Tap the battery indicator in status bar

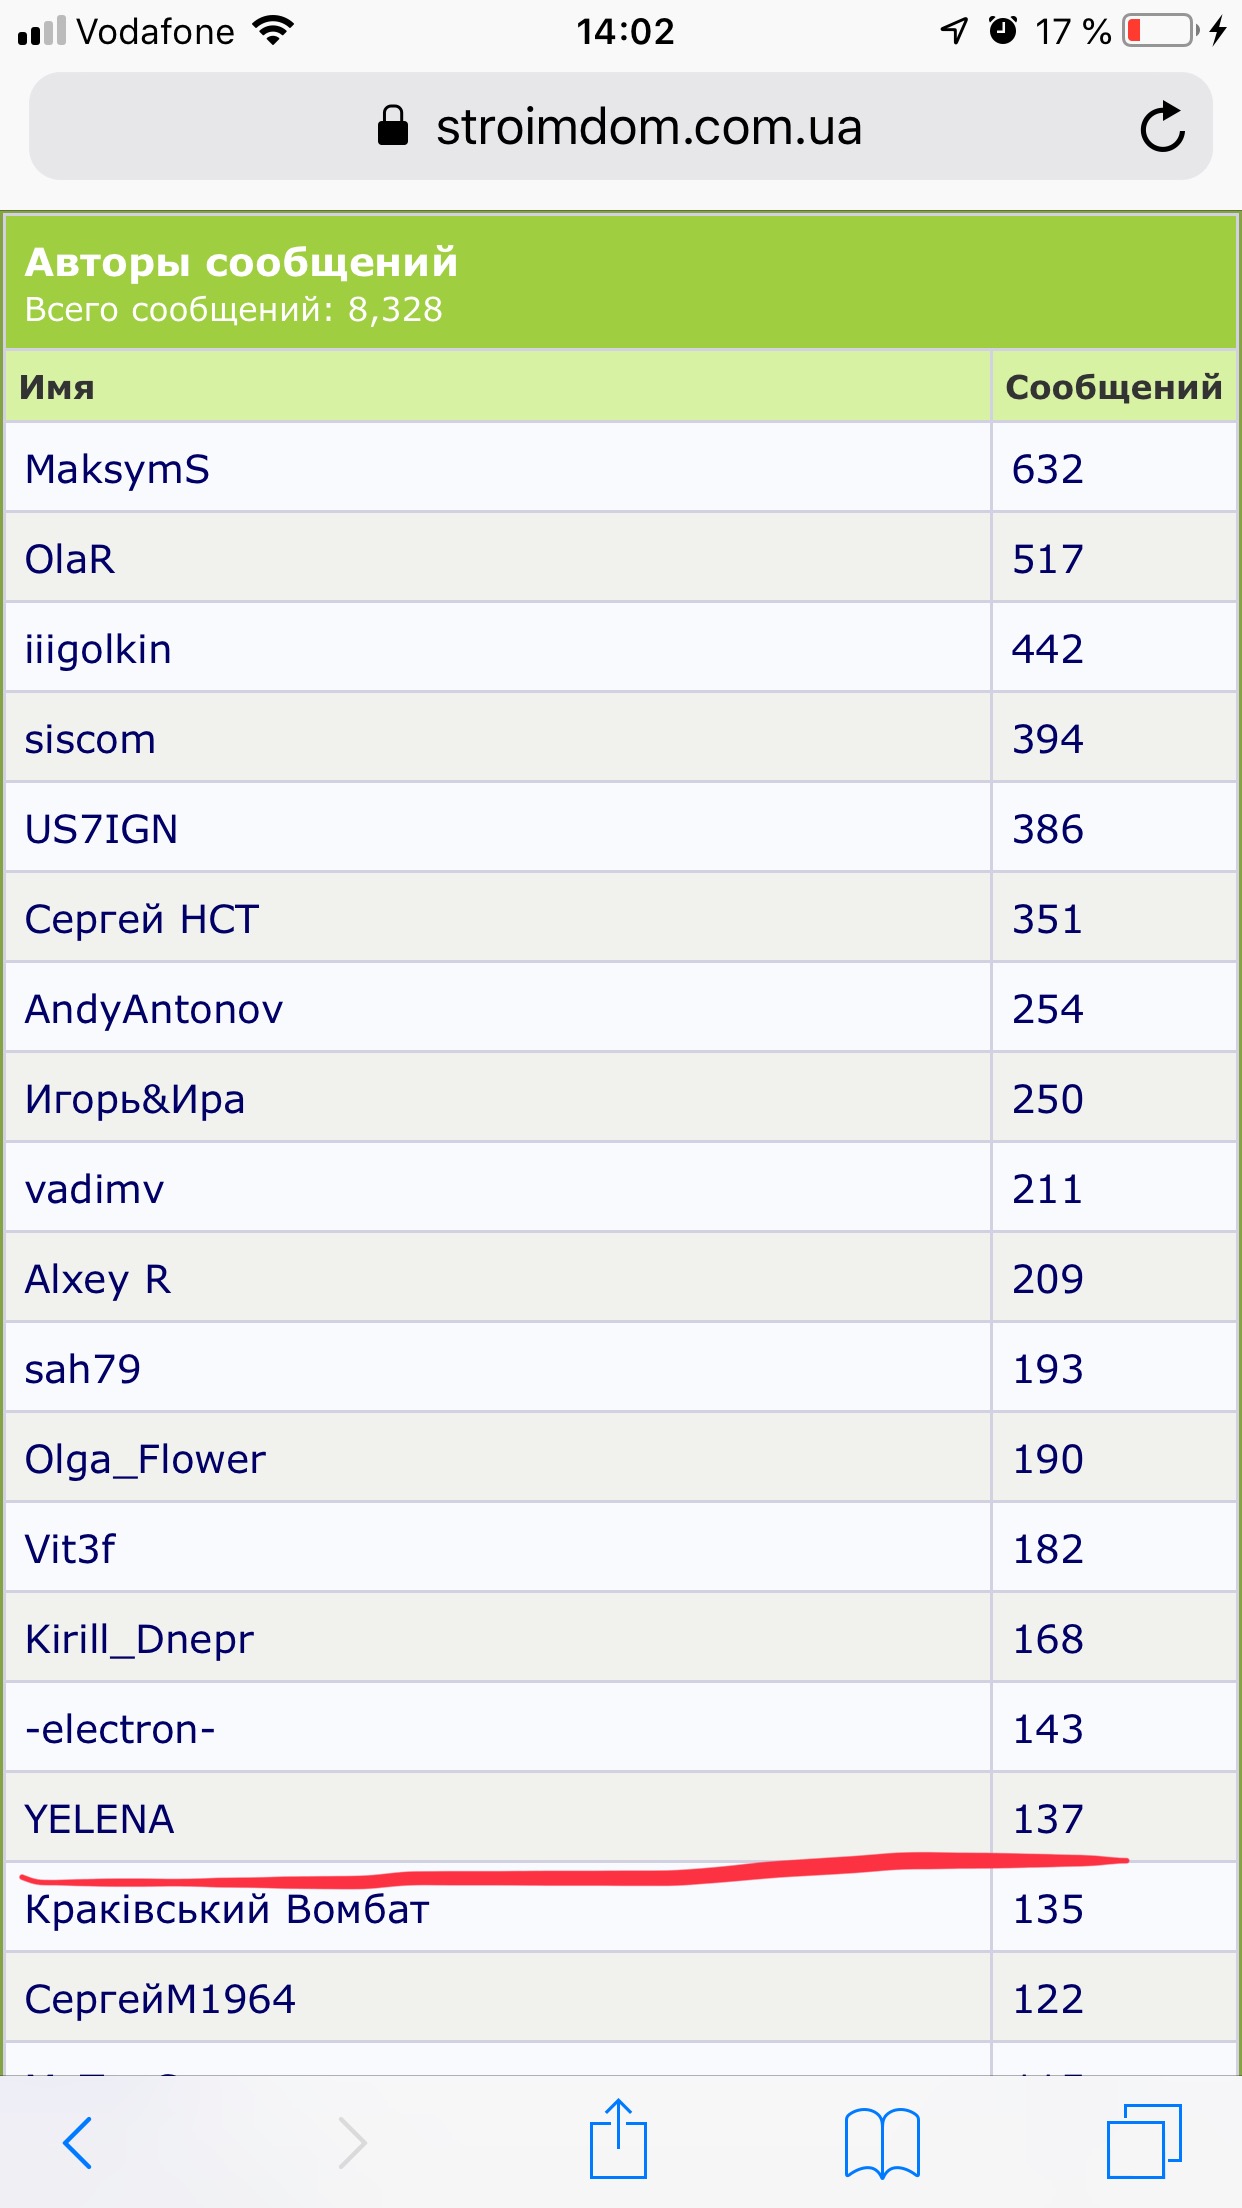pyautogui.click(x=1160, y=31)
